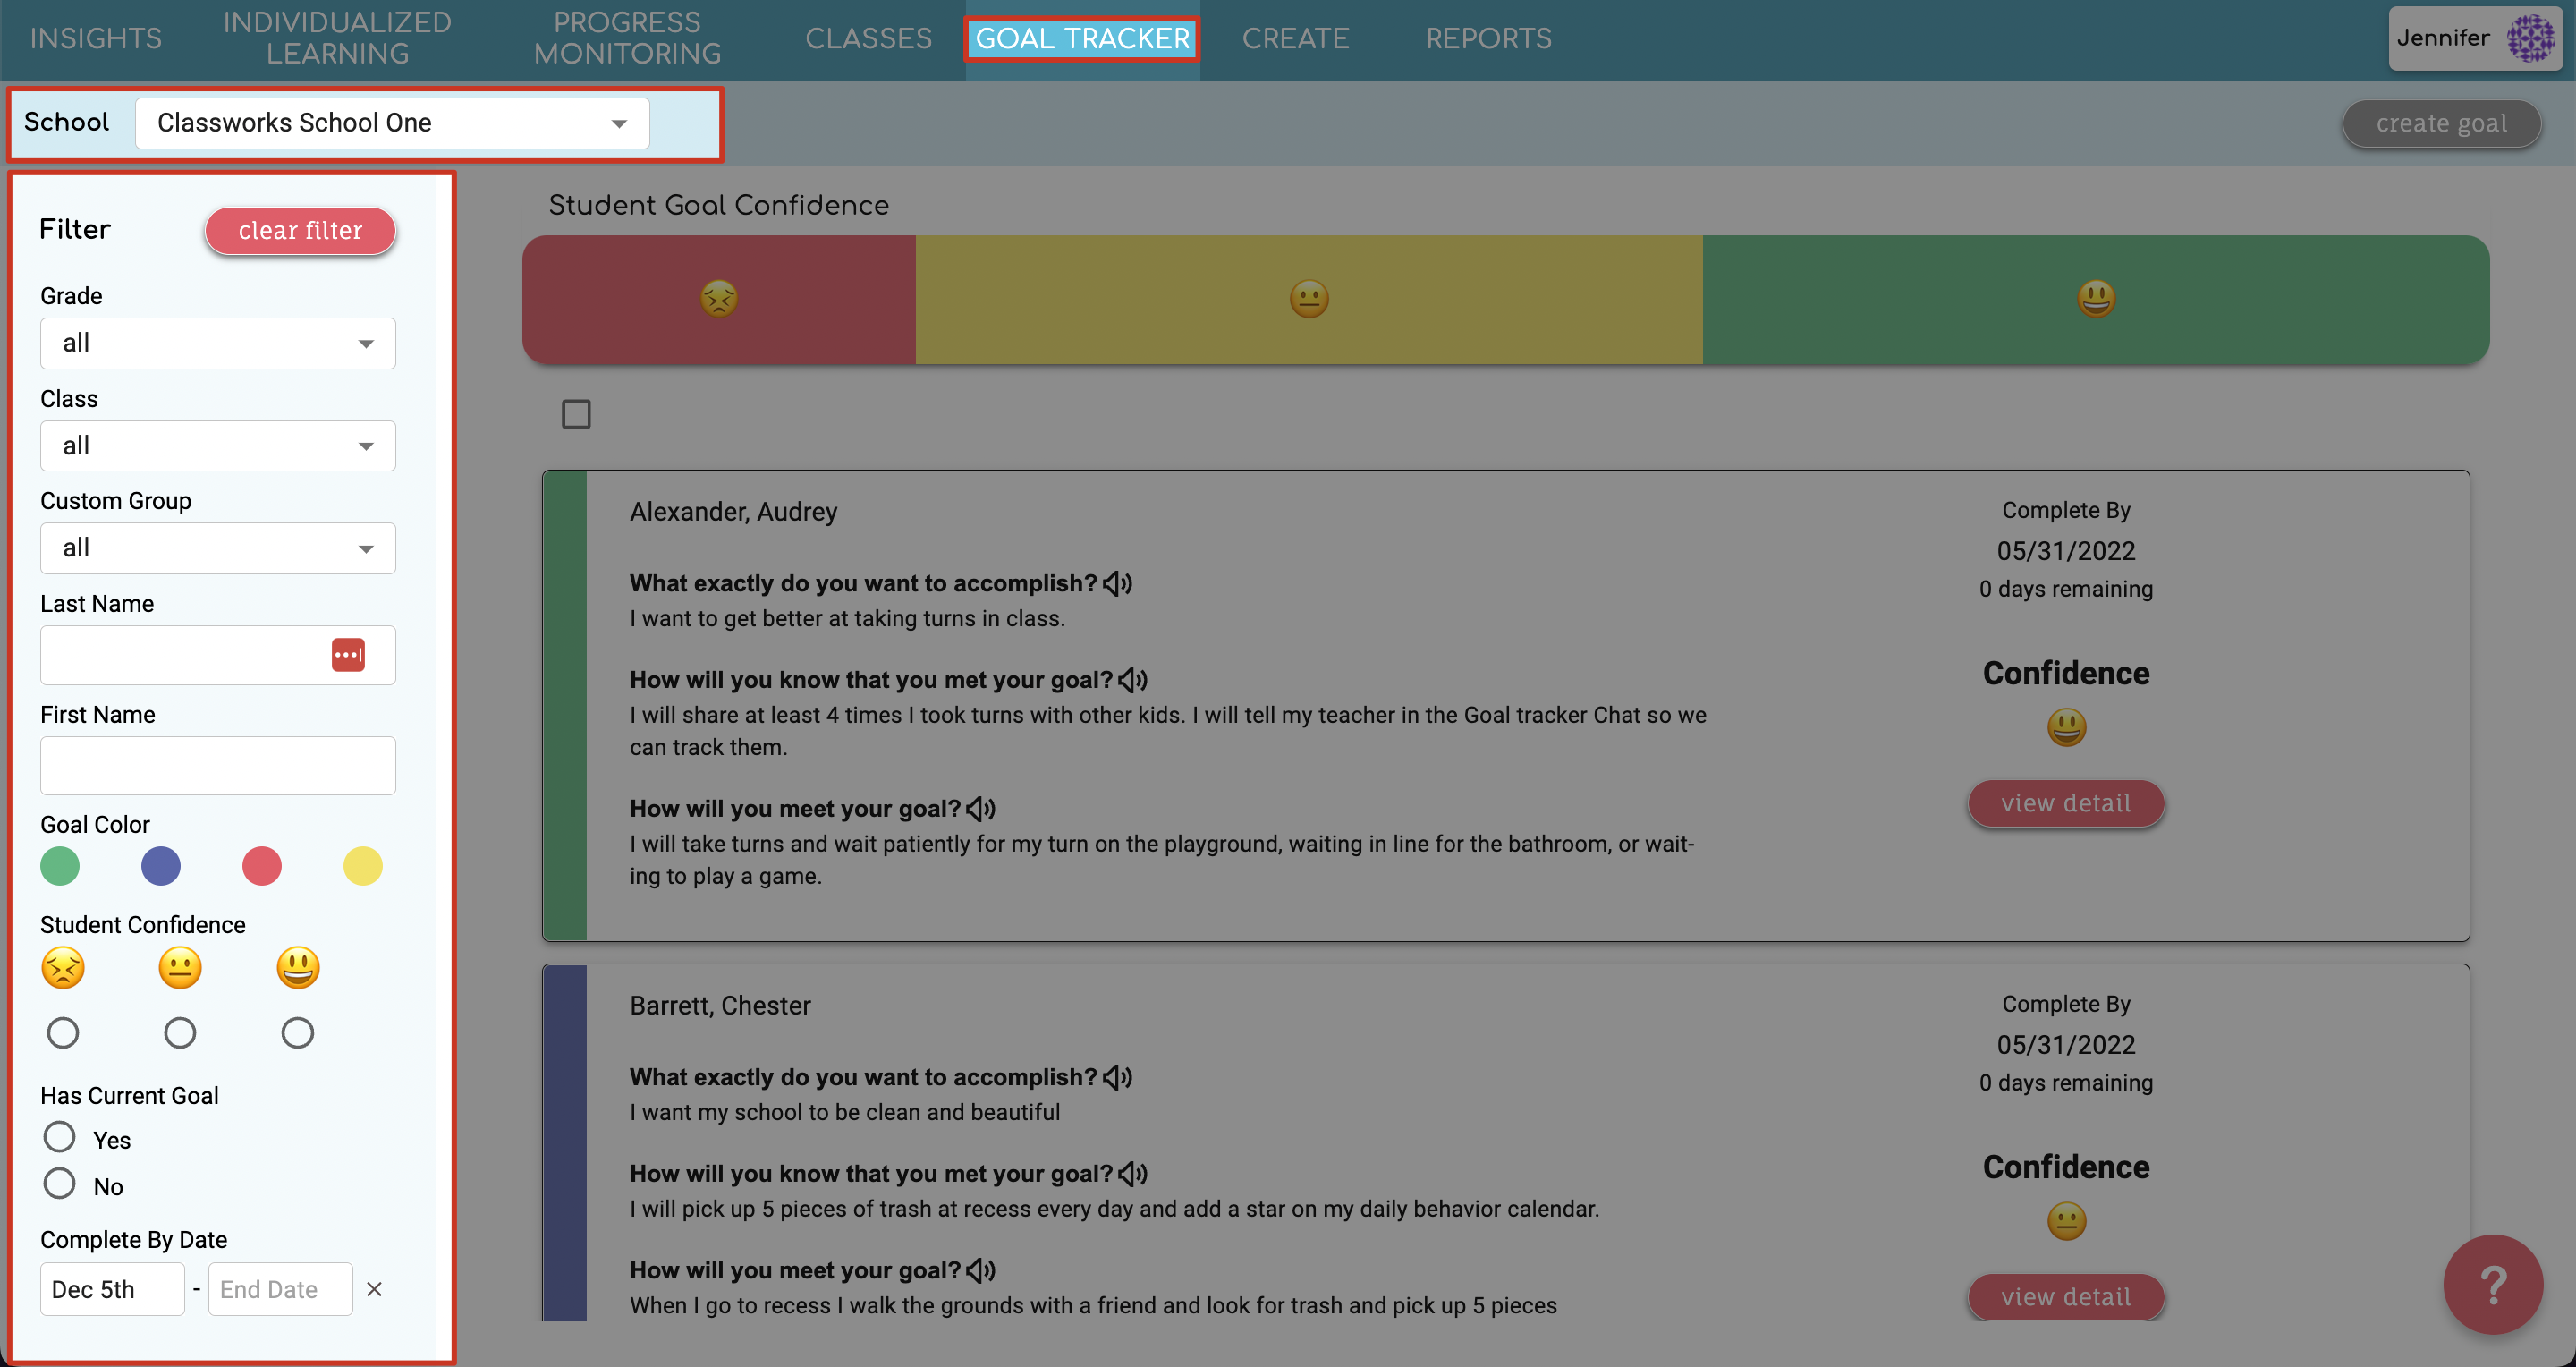
Task: Play audio for Chester's accomplish question
Action: (1119, 1077)
